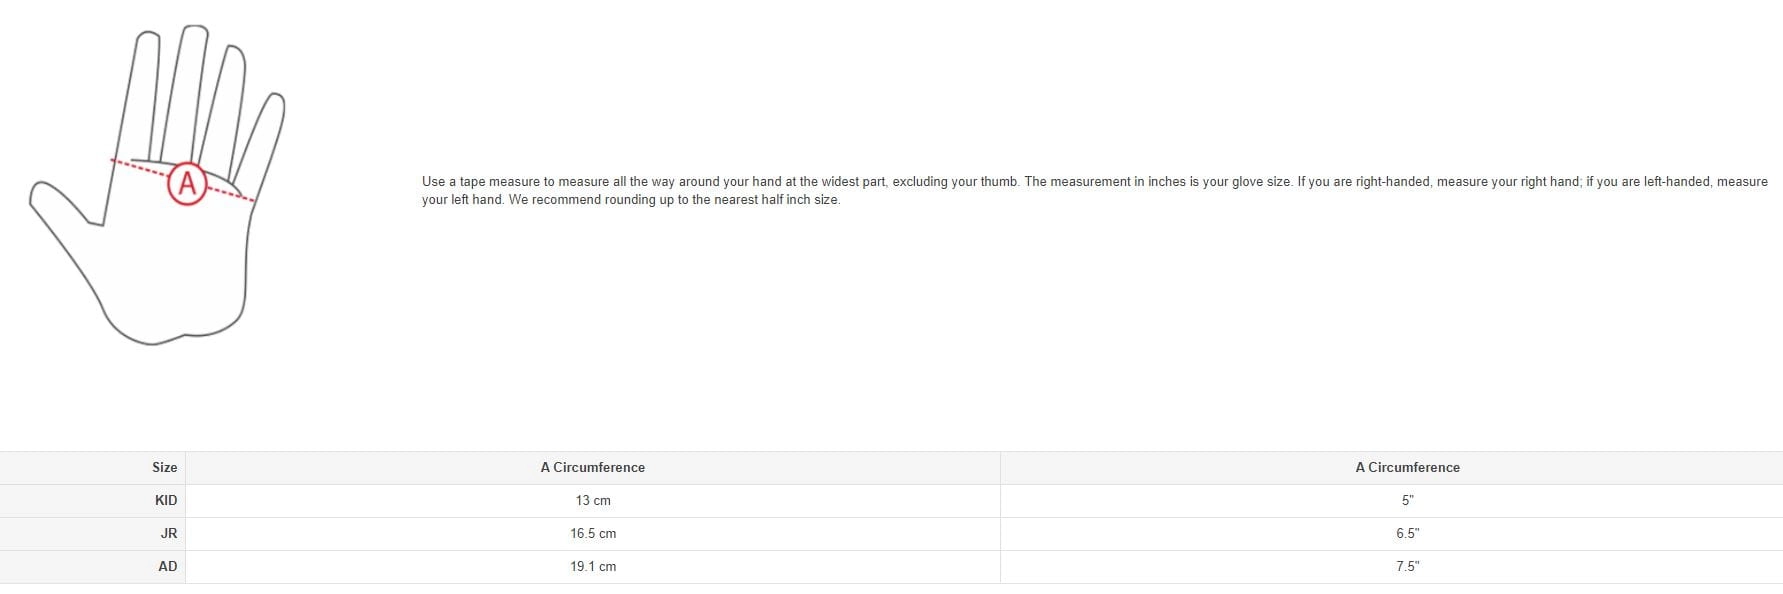Click the red dashed measurement line
The width and height of the screenshot is (1783, 594).
(x=182, y=180)
